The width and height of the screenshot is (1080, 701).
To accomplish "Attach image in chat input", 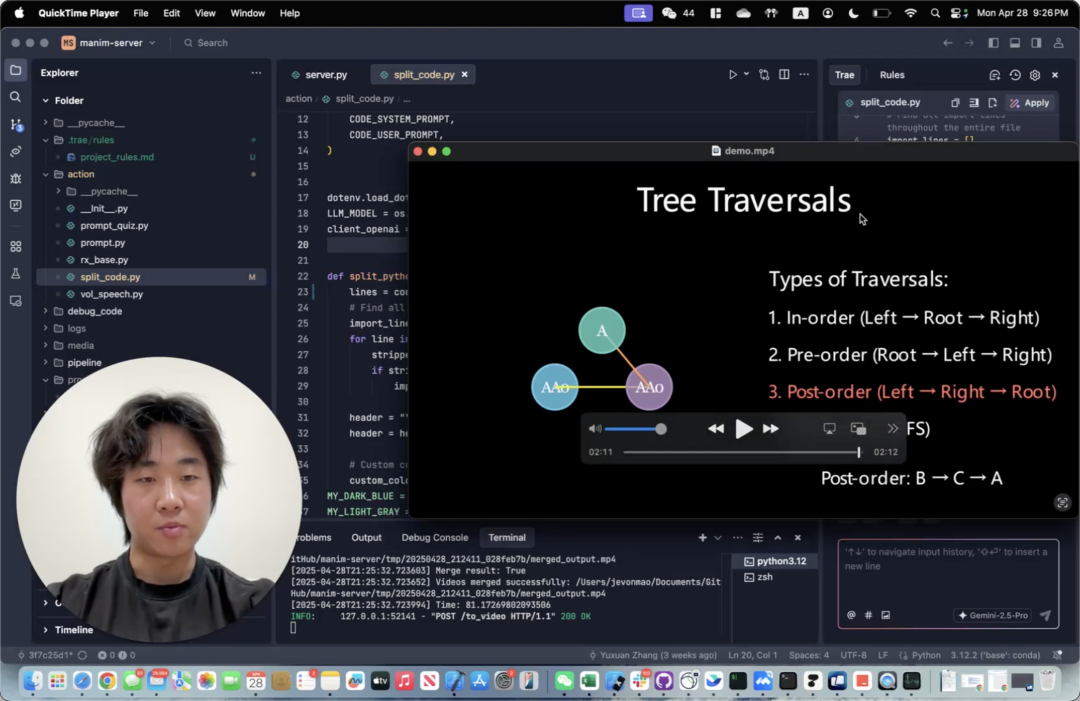I will coord(886,615).
